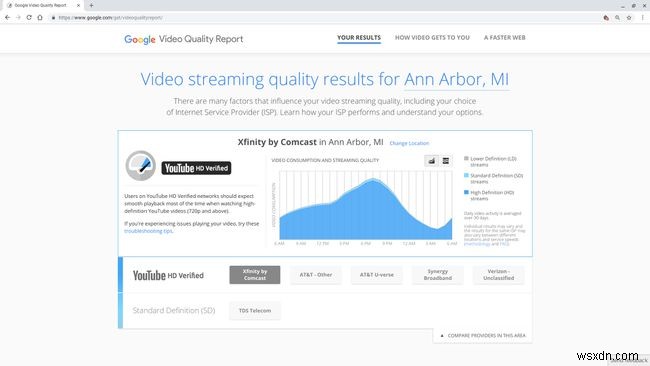The width and height of the screenshot is (650, 366).
Task: Click the speedometer gauge icon
Action: click(x=141, y=165)
